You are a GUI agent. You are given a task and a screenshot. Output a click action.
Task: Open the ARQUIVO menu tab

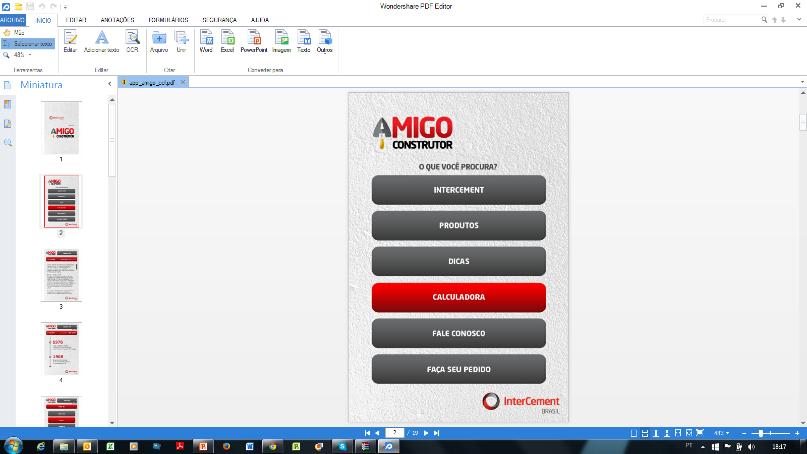pyautogui.click(x=12, y=20)
